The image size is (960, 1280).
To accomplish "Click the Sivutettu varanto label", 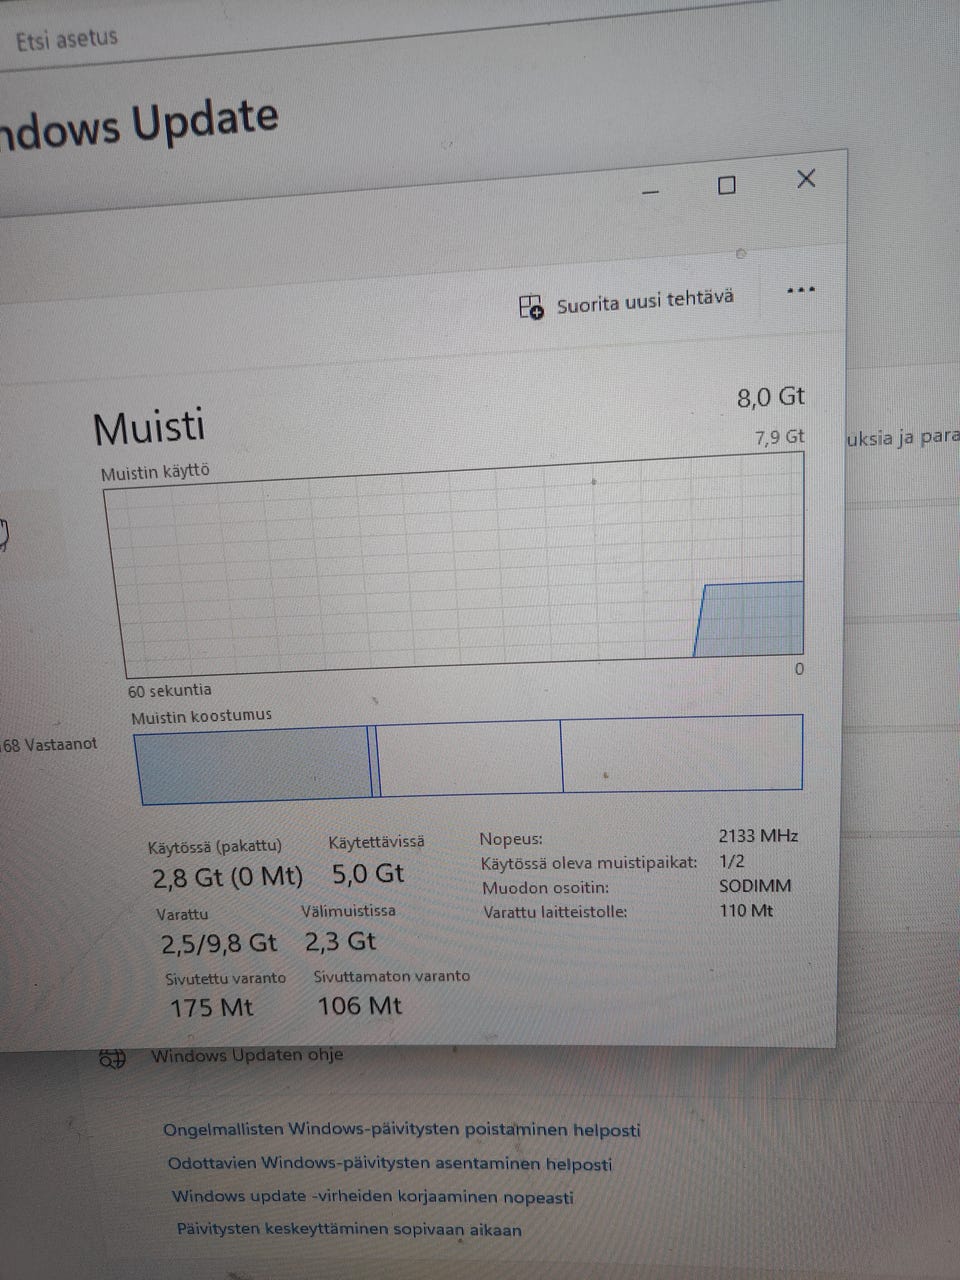I will point(225,979).
